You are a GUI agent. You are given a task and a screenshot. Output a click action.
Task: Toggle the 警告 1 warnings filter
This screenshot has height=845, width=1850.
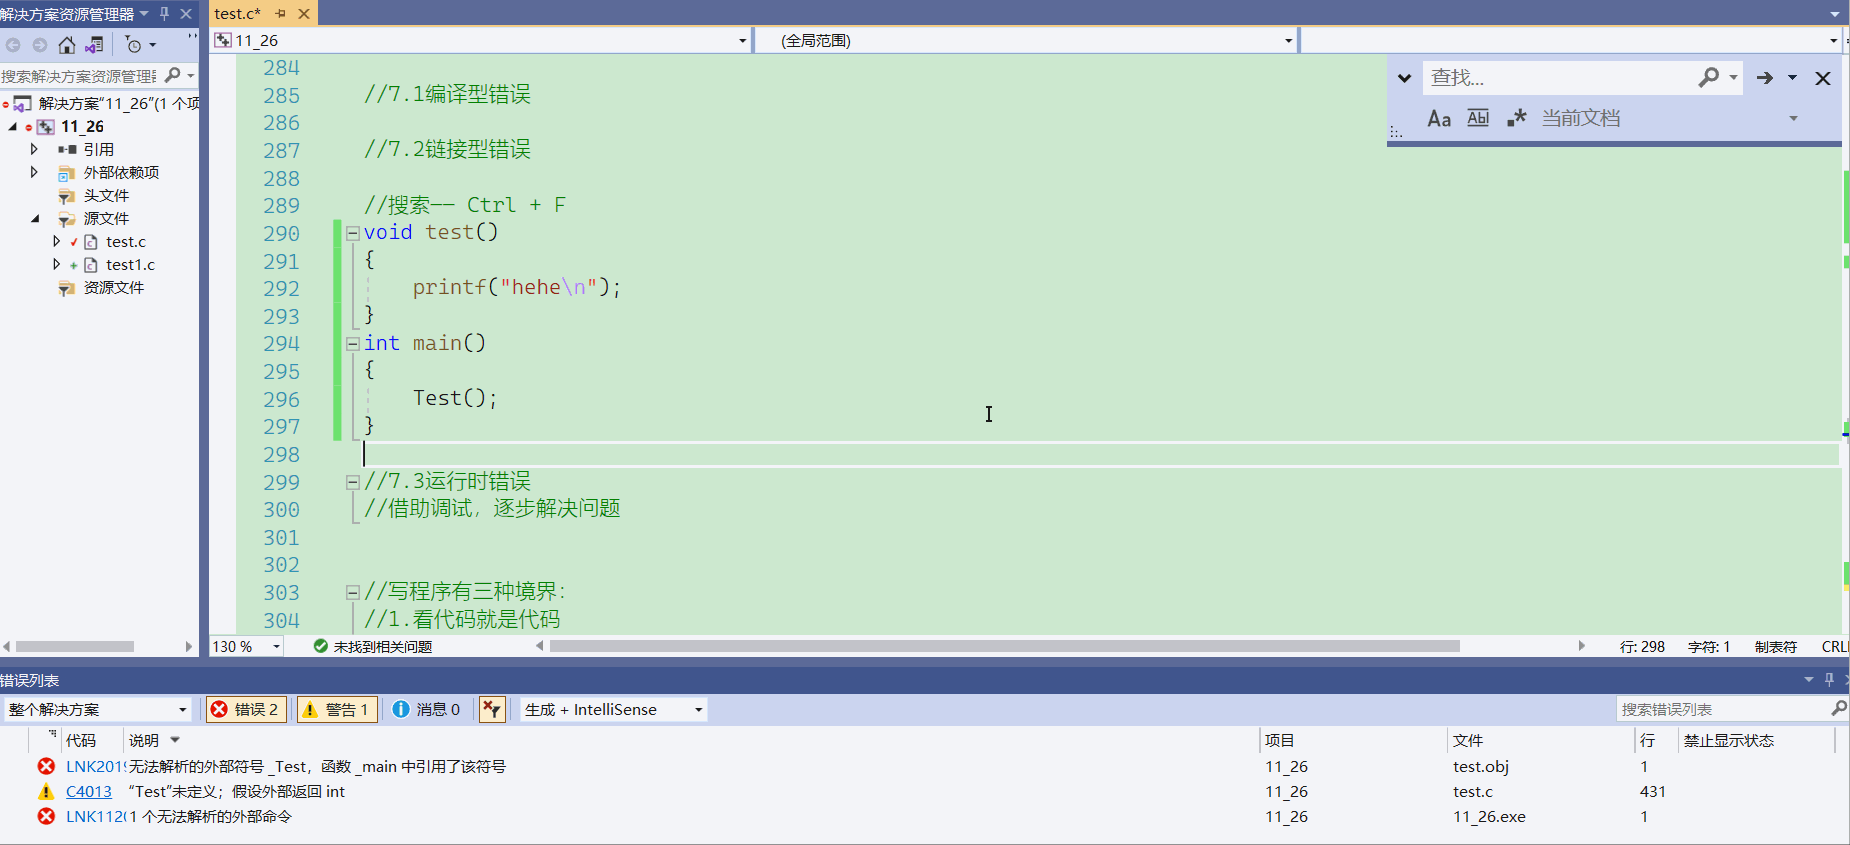click(x=337, y=709)
